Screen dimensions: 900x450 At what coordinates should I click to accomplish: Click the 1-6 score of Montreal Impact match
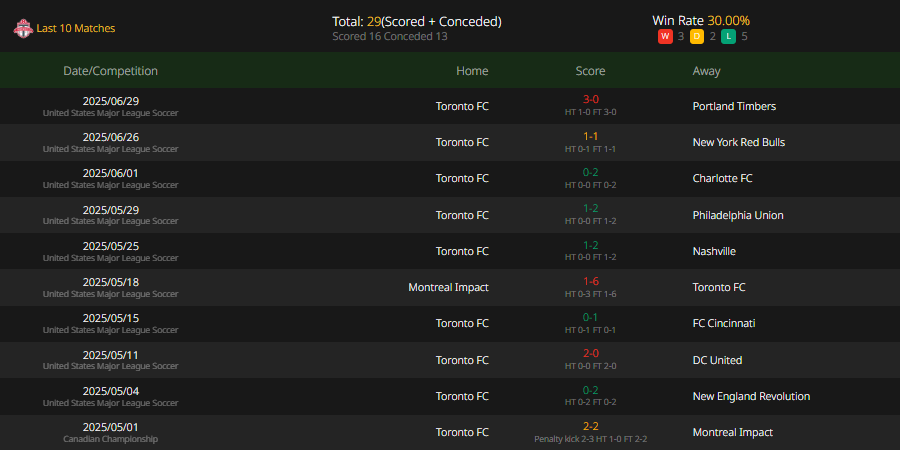[590, 281]
